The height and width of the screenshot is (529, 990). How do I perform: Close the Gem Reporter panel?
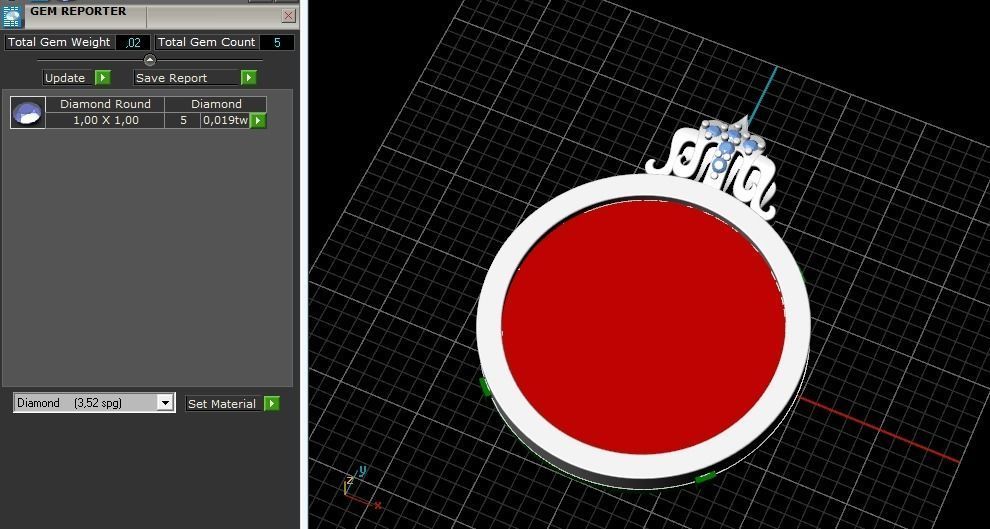(x=289, y=16)
